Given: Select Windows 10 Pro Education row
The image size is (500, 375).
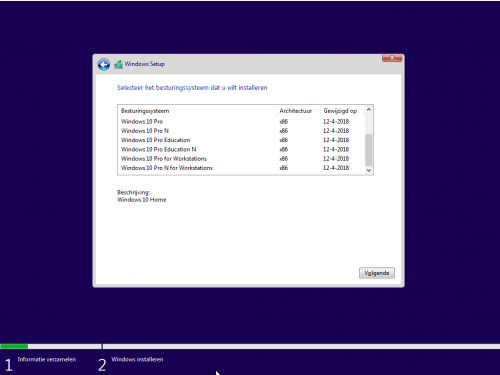Looking at the screenshot, I should coord(241,140).
